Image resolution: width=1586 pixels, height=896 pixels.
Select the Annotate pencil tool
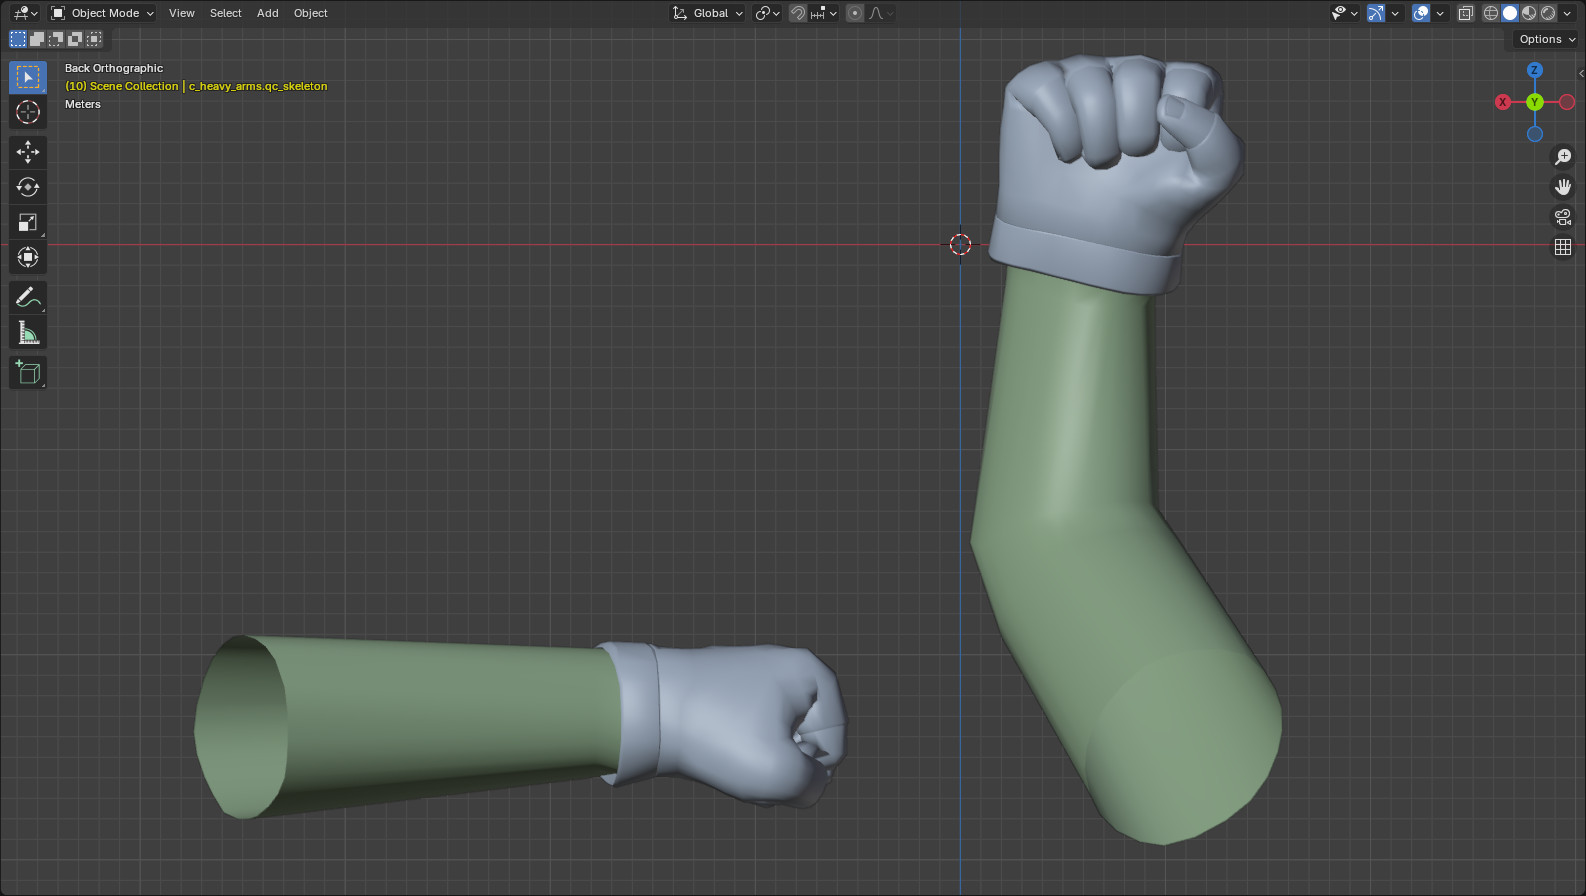pyautogui.click(x=28, y=297)
